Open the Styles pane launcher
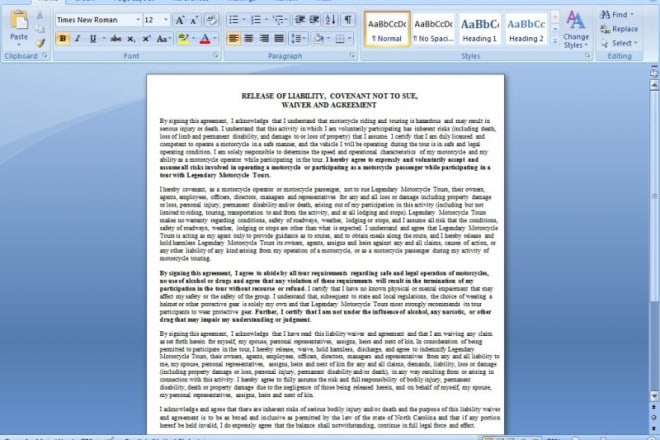The image size is (660, 440). [588, 56]
